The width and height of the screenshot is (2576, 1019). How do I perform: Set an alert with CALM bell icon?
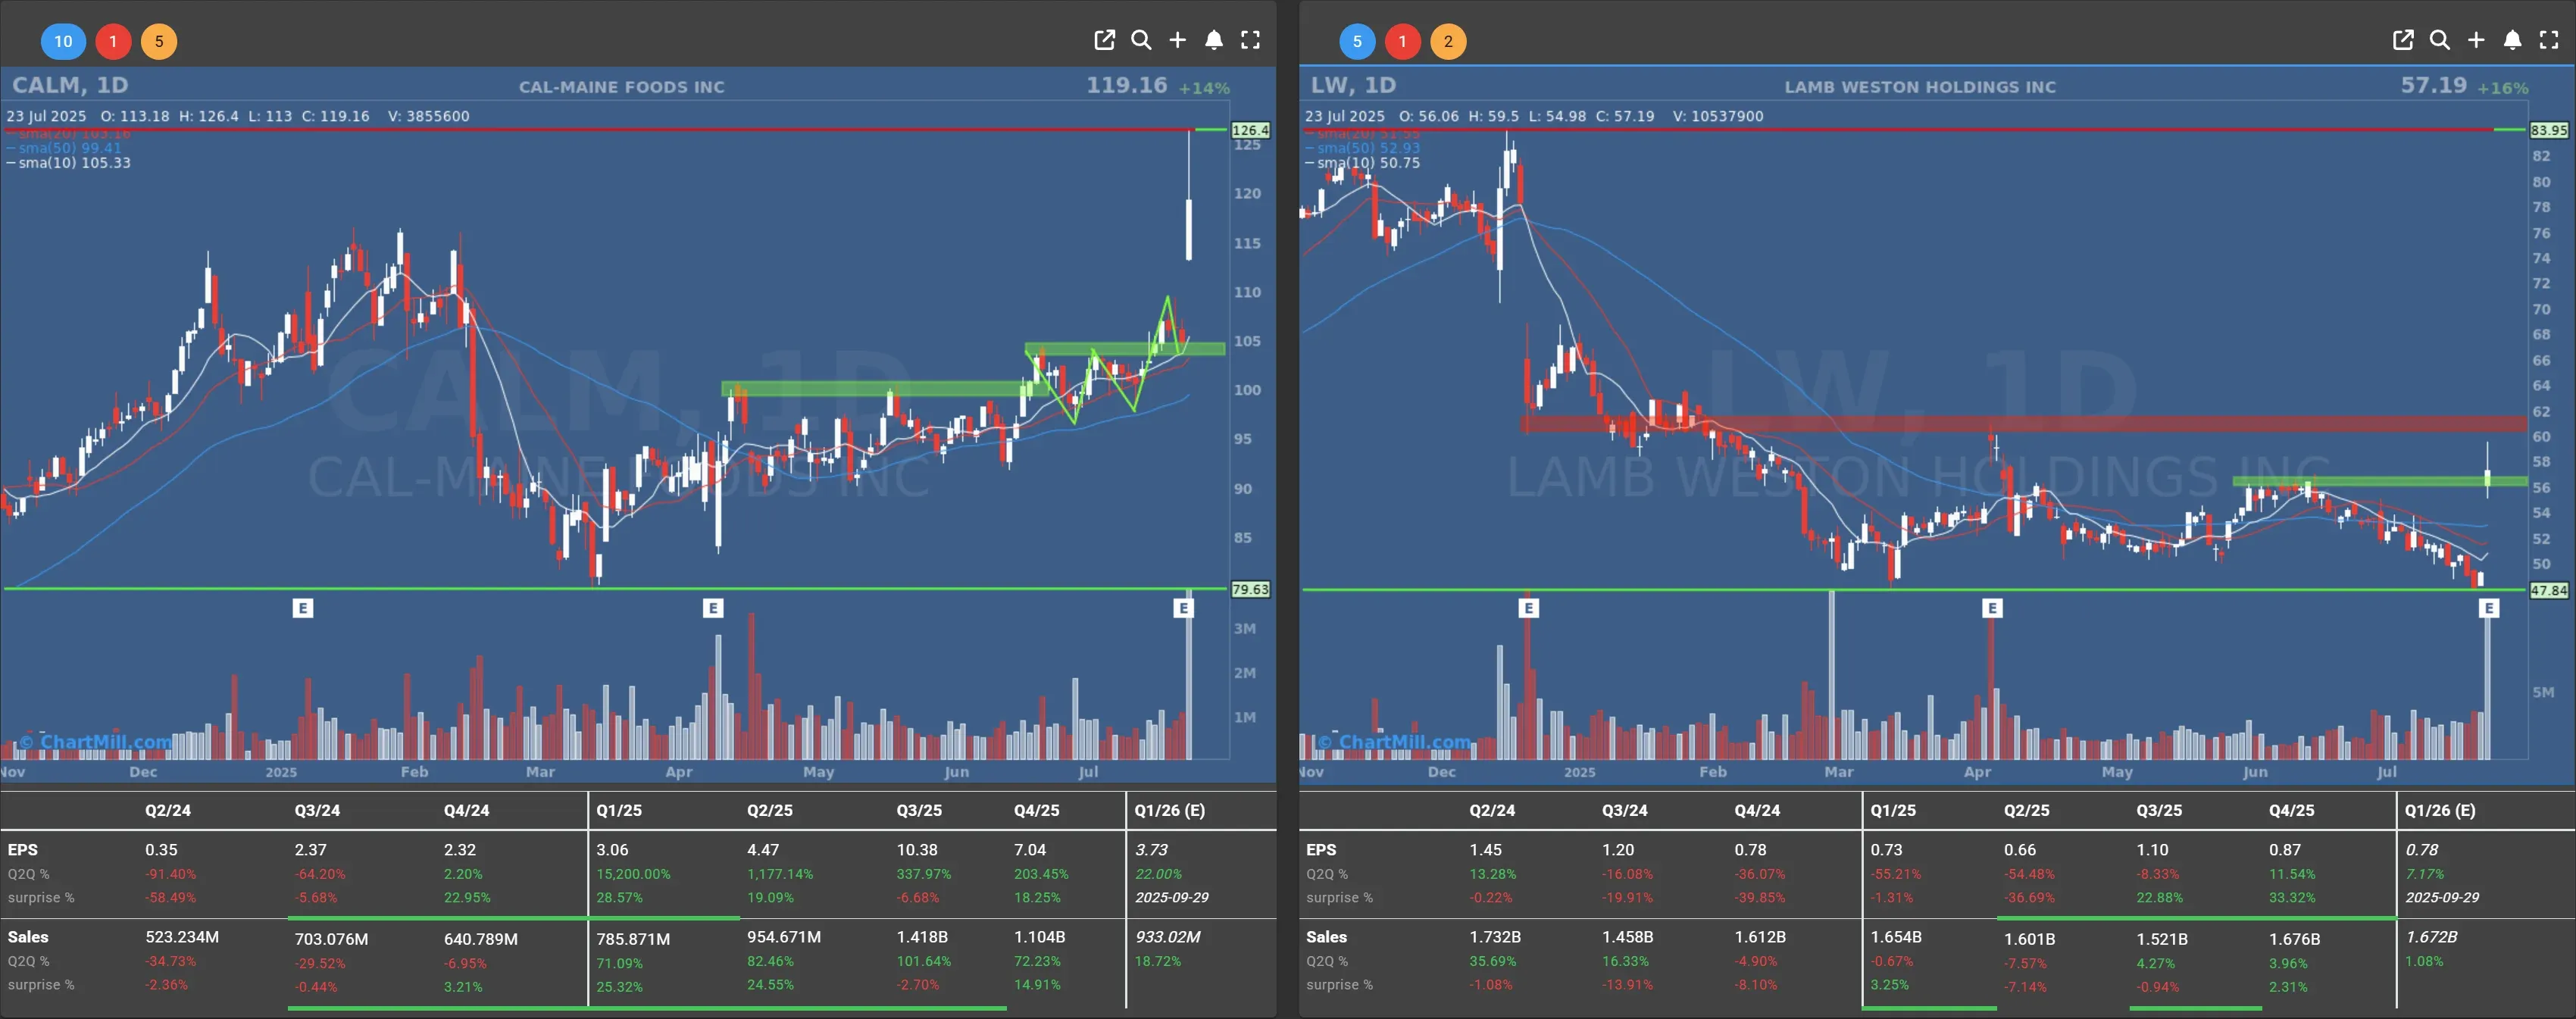(x=1214, y=40)
